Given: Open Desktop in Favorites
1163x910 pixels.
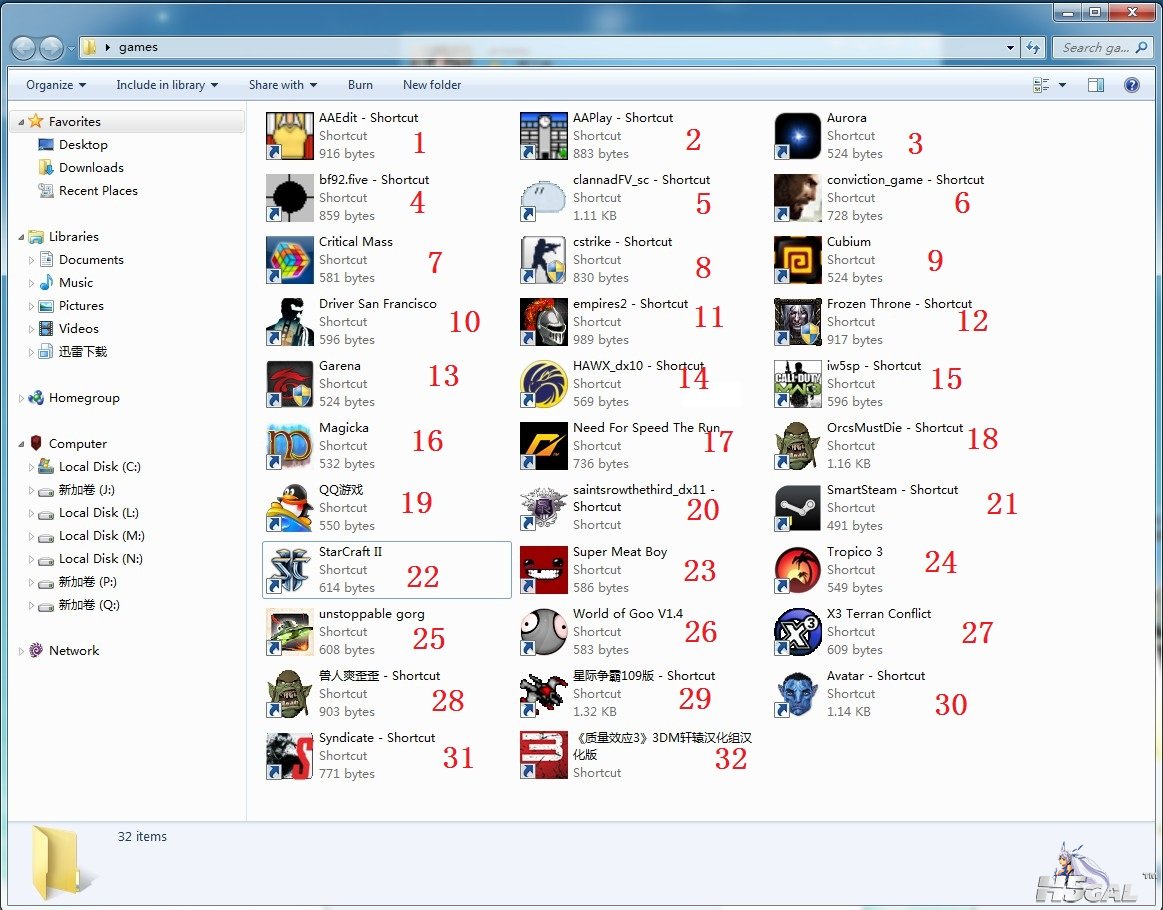Looking at the screenshot, I should 83,145.
